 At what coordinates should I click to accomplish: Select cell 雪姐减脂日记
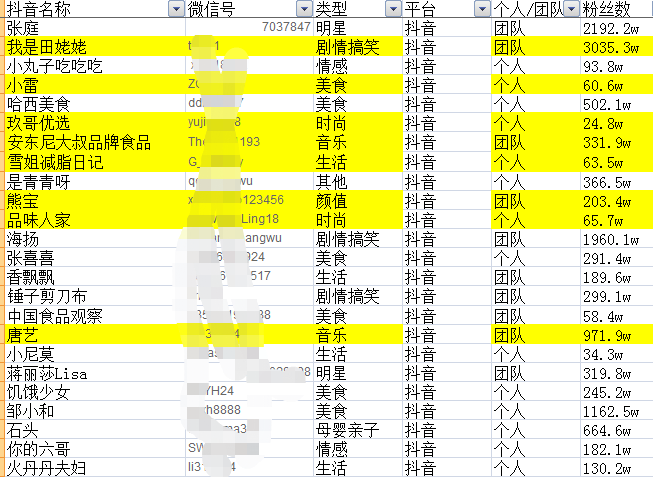(x=95, y=162)
